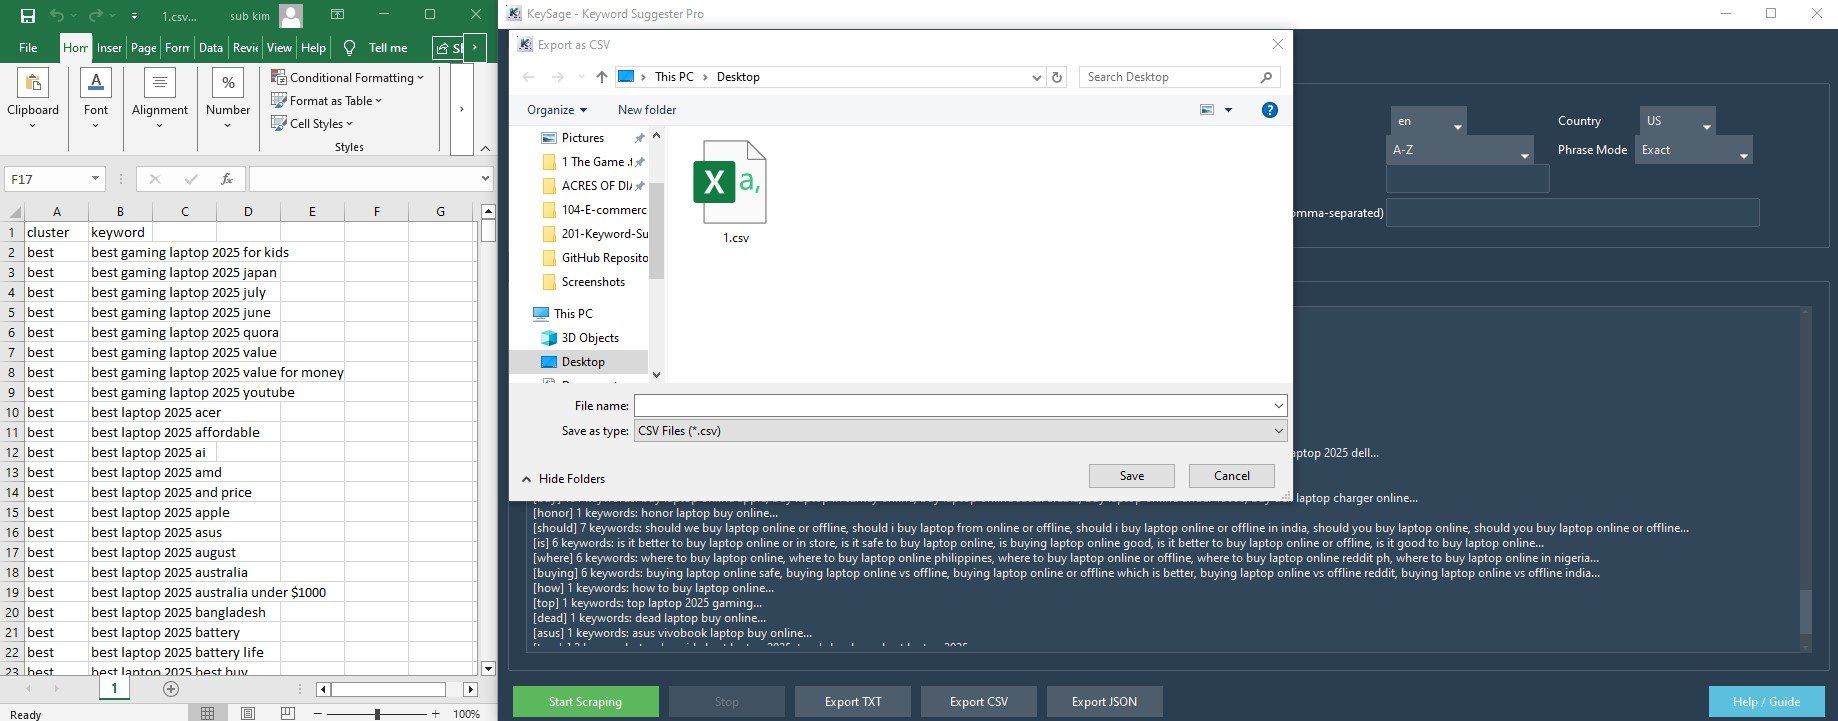The image size is (1838, 721).
Task: Click the Export TXT button
Action: [x=853, y=702]
